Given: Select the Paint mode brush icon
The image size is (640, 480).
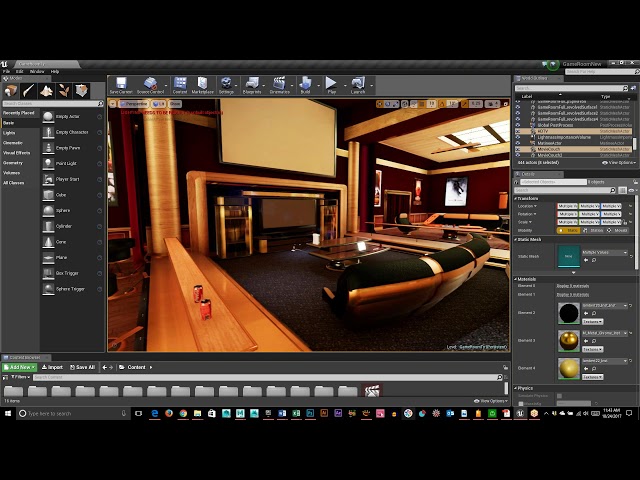Looking at the screenshot, I should point(29,91).
